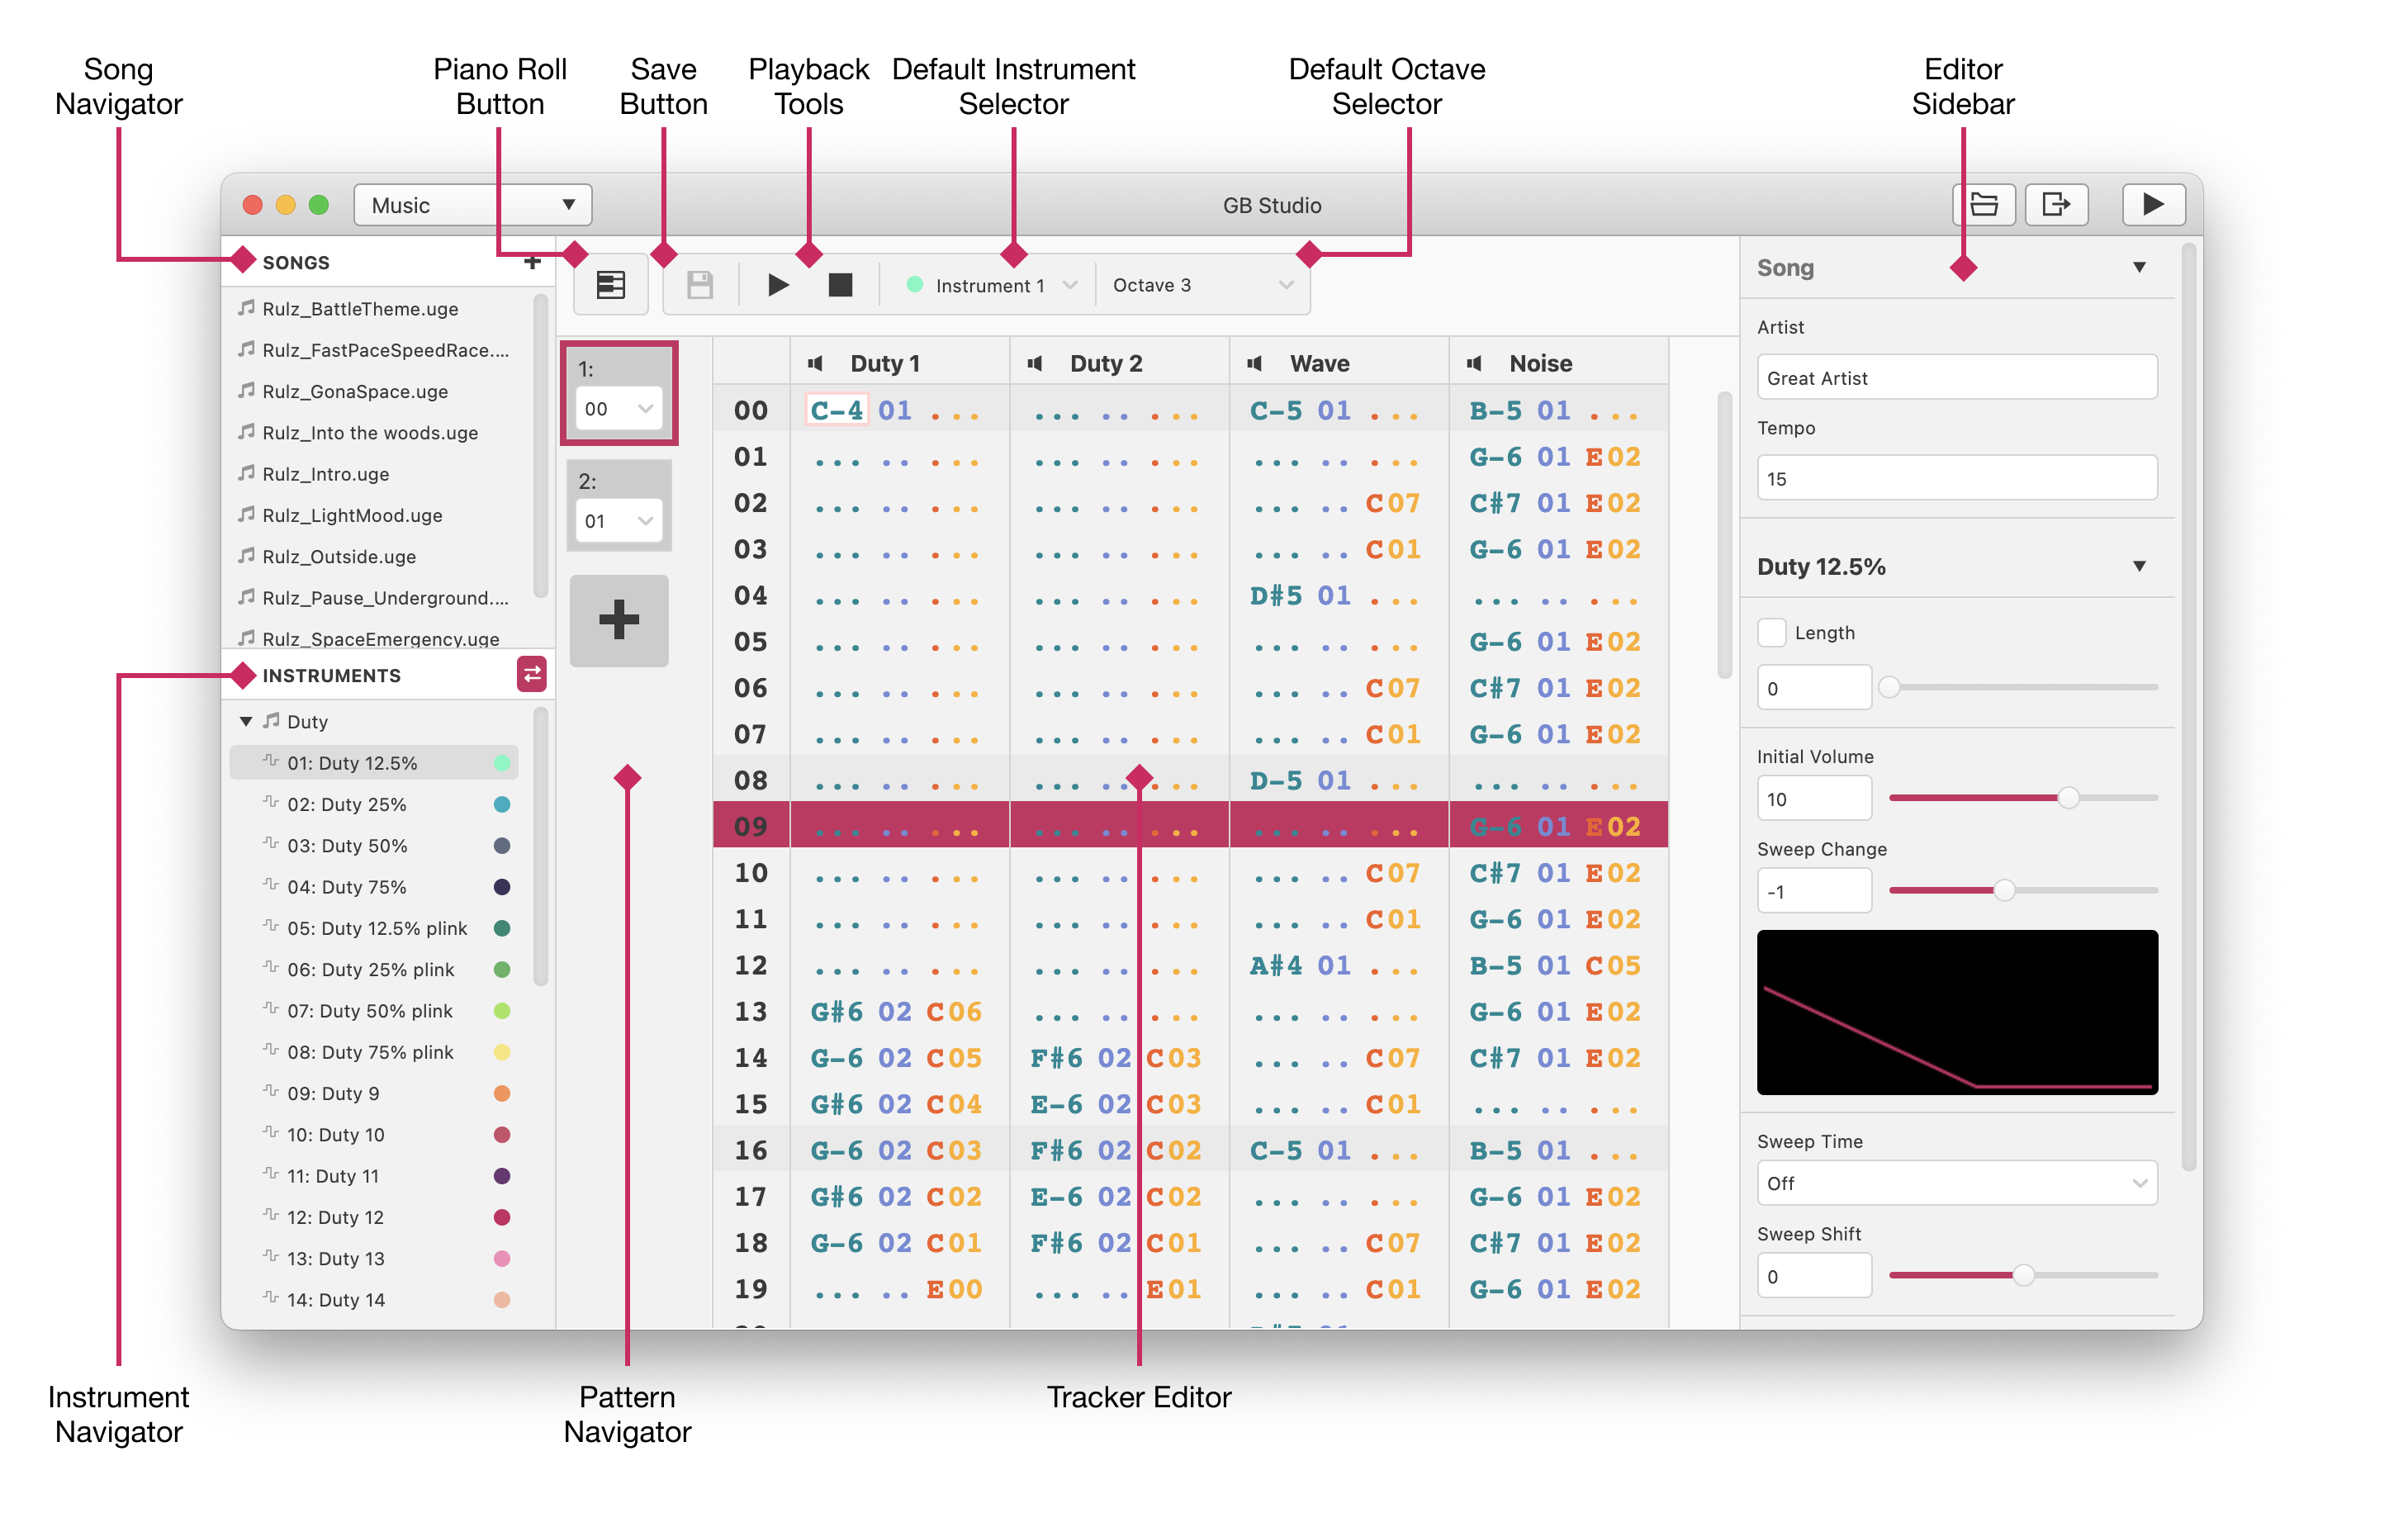2408x1532 pixels.
Task: Click the red swap icon beside INSTRUMENTS
Action: point(532,675)
